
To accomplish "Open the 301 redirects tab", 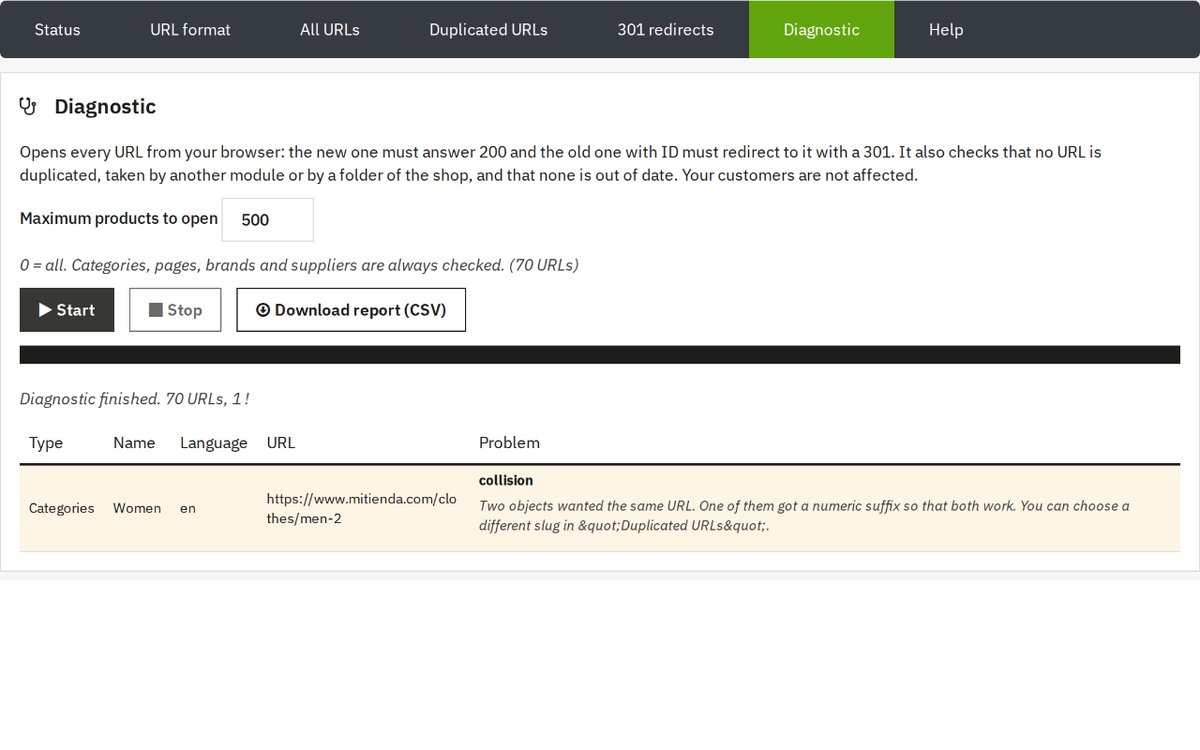I will 666,29.
